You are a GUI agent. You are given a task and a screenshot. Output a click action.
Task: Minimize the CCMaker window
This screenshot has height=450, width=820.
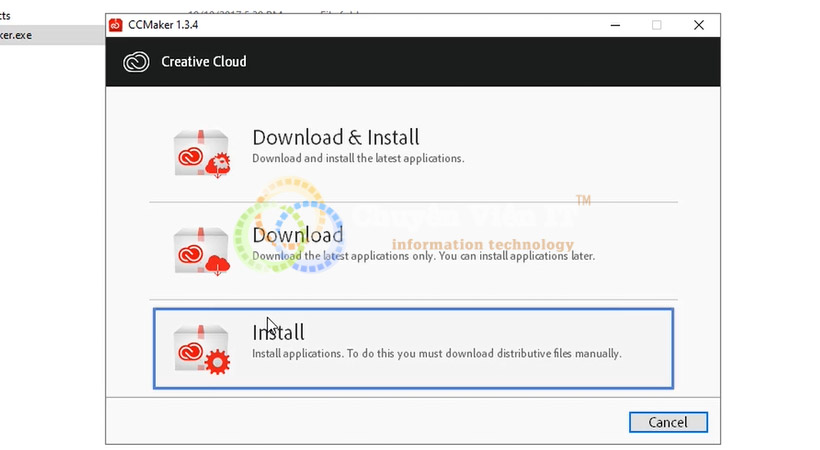(x=612, y=25)
